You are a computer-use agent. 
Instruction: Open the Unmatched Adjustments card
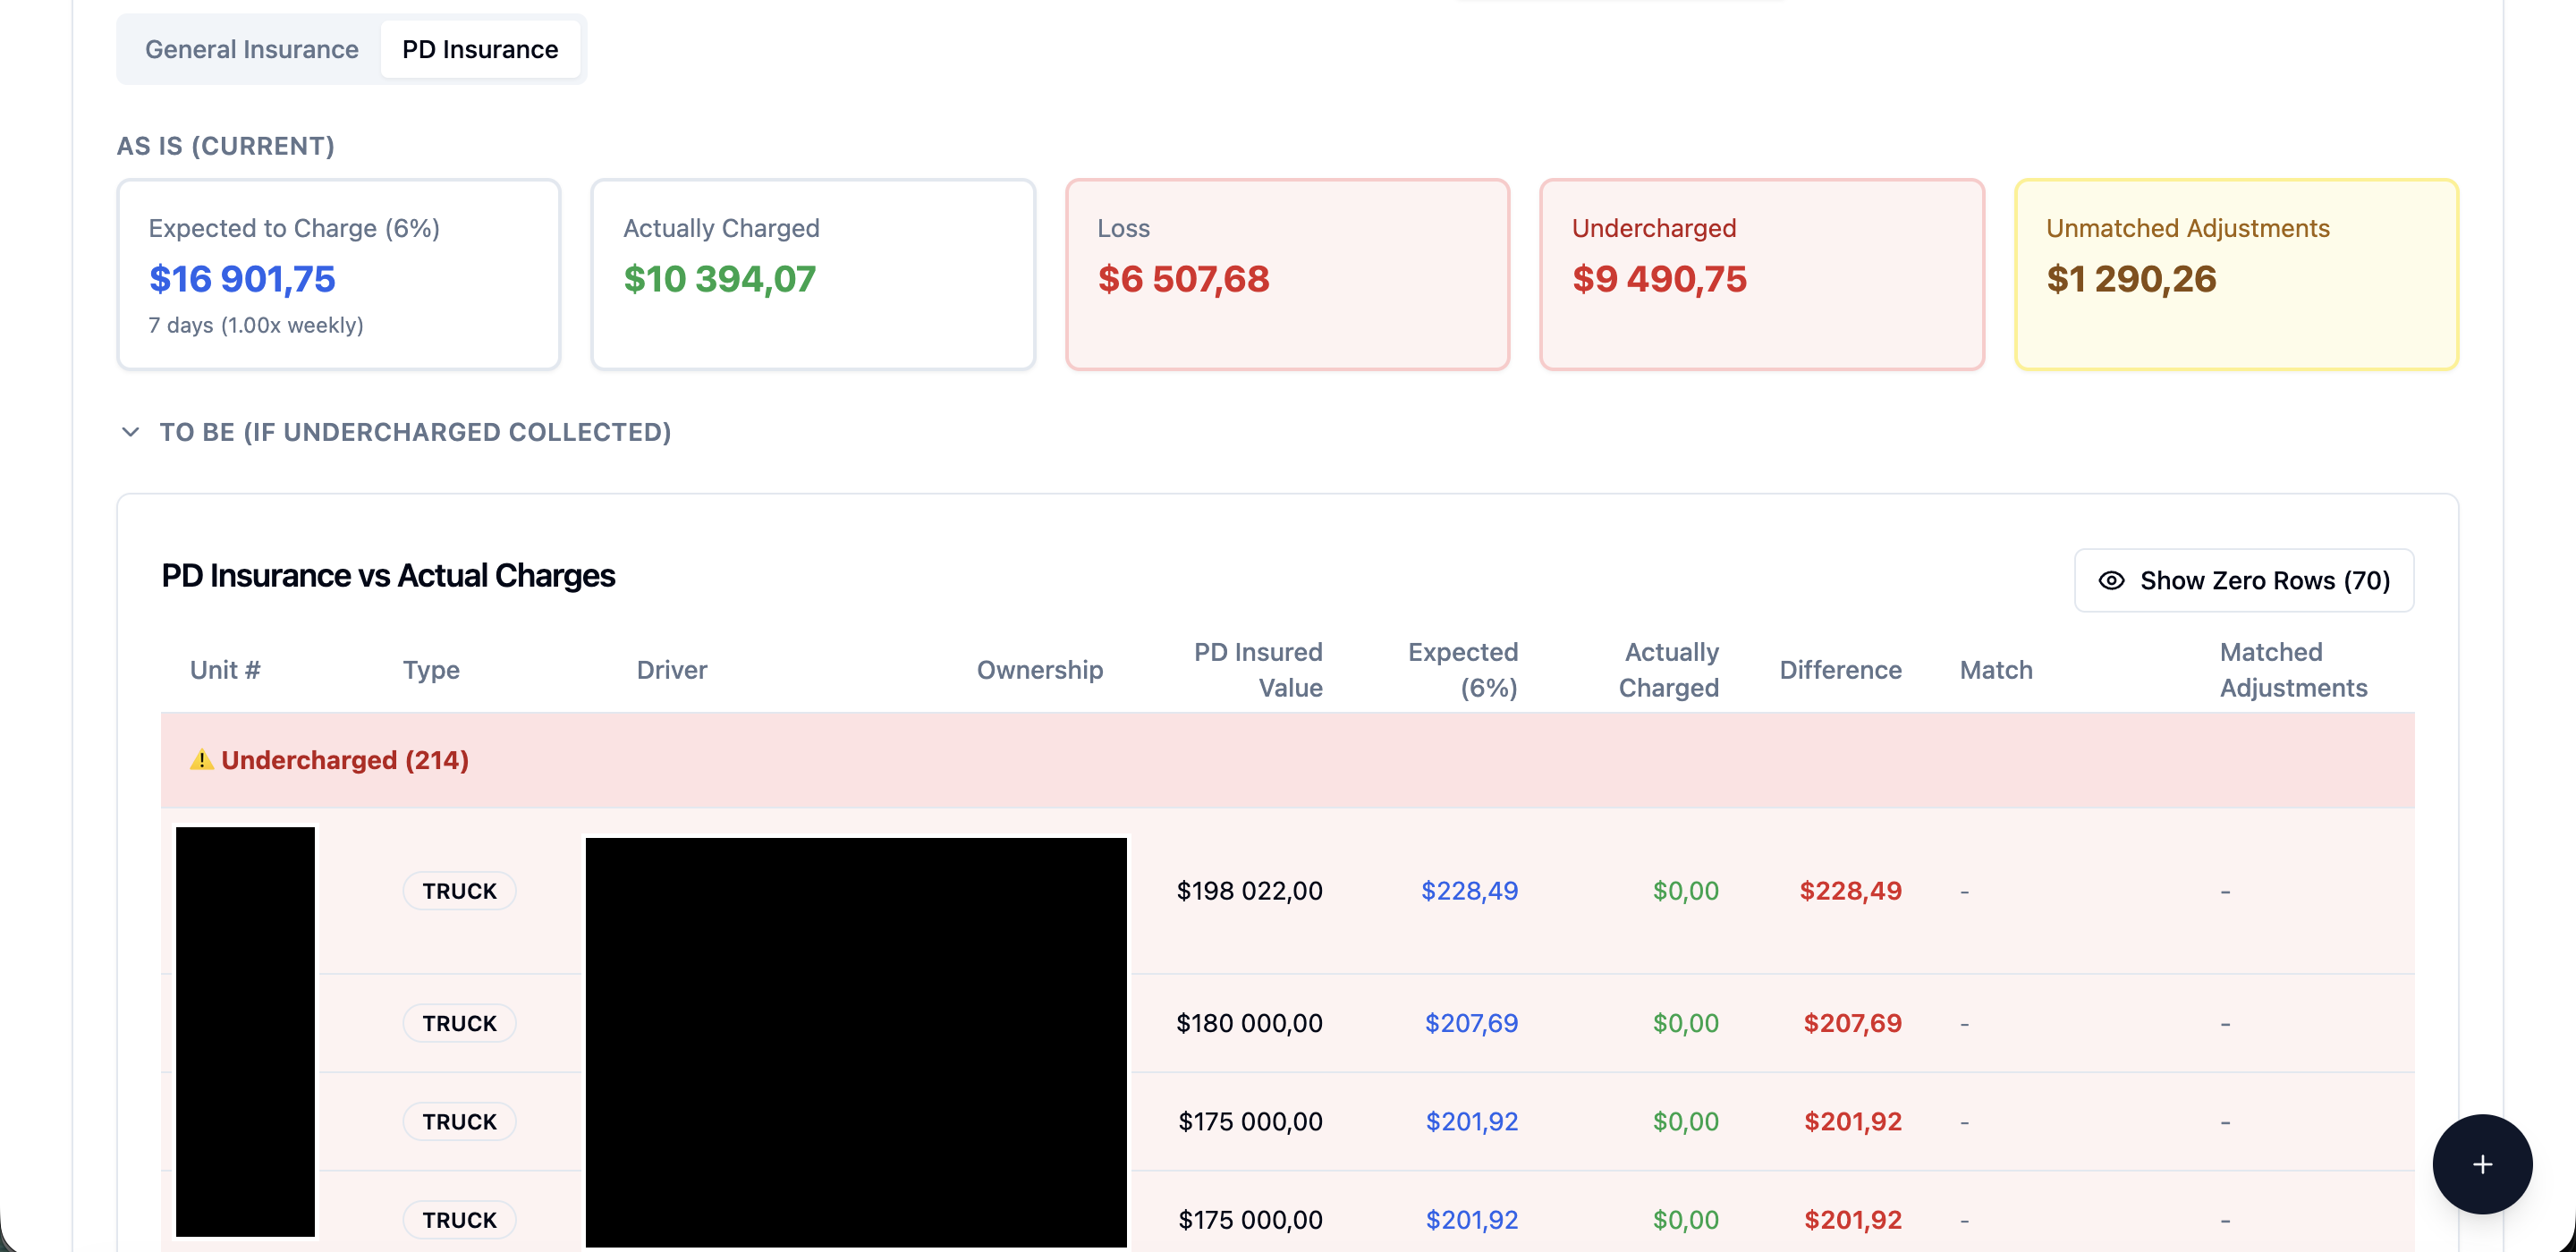pyautogui.click(x=2236, y=274)
